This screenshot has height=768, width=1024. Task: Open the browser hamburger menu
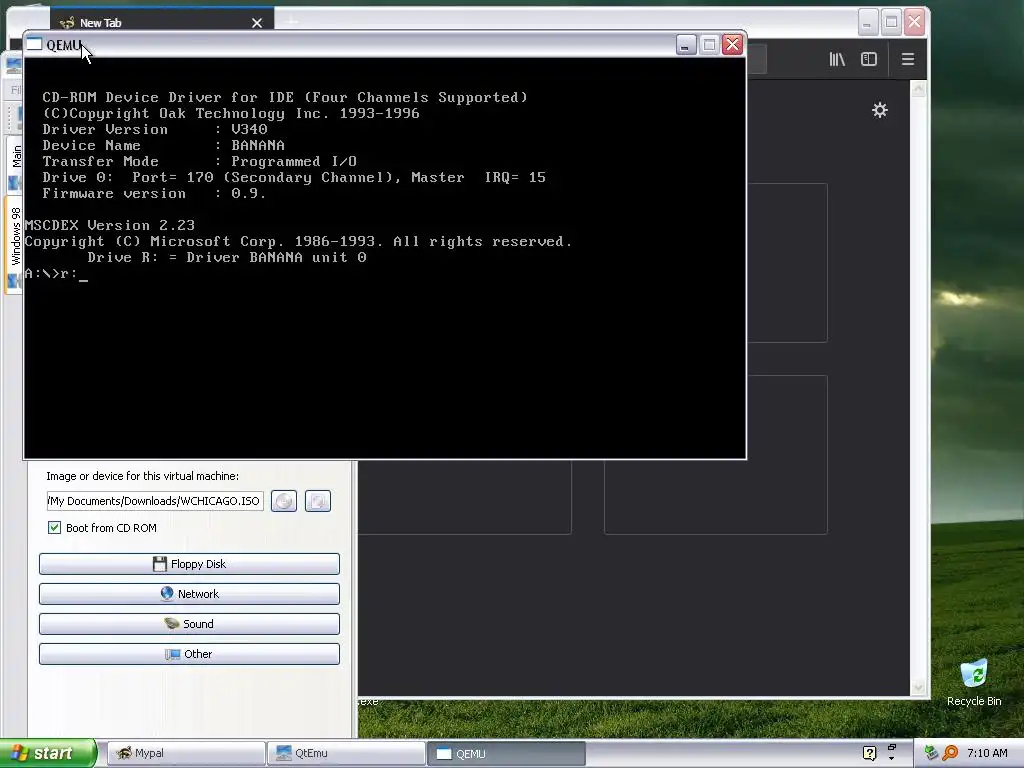pos(908,59)
